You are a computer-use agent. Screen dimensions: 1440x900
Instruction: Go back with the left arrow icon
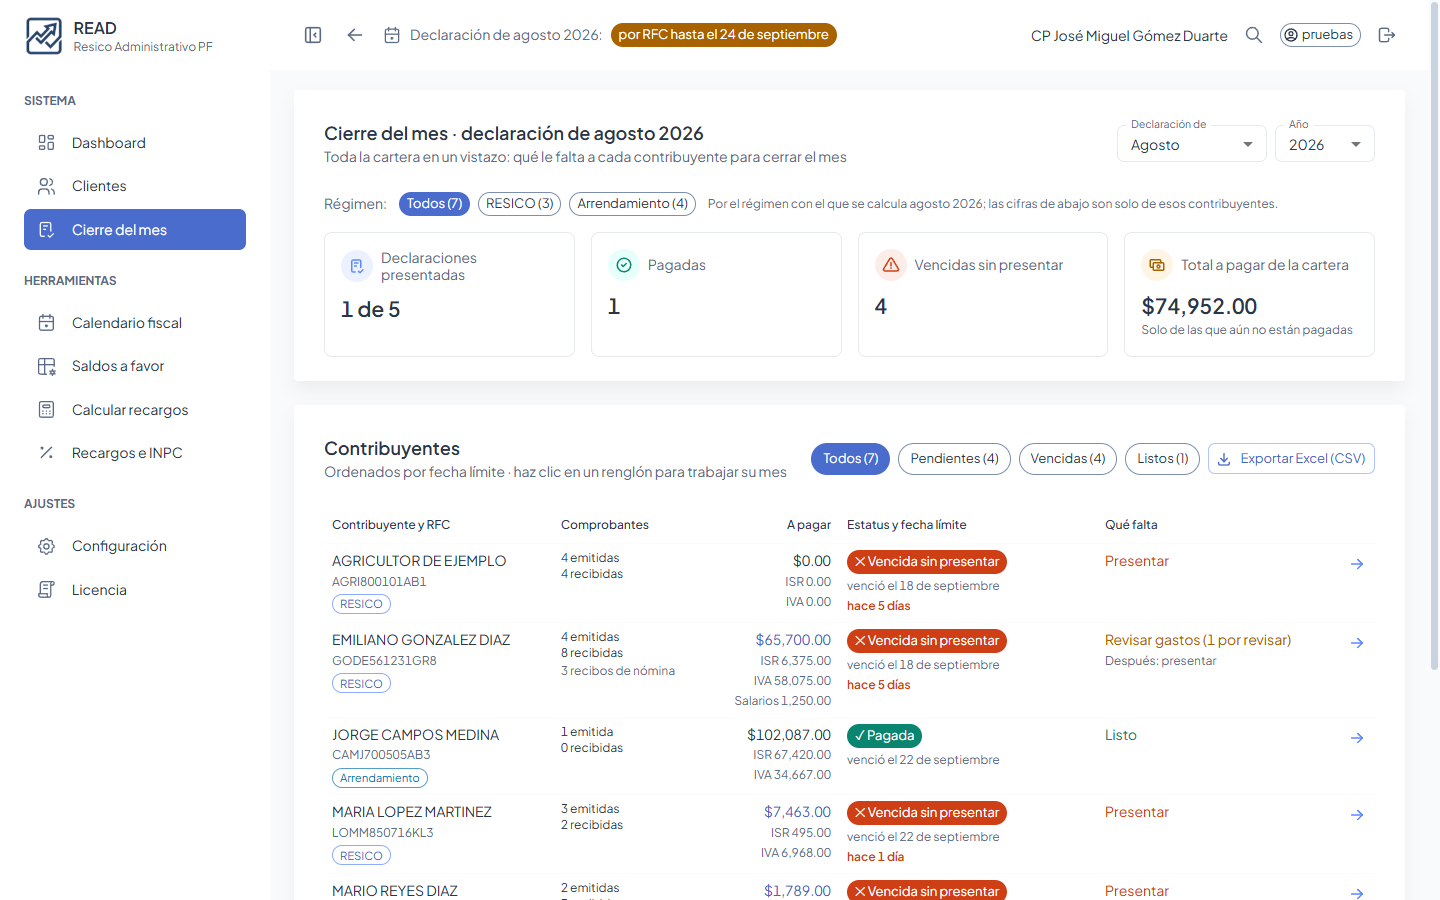tap(355, 35)
